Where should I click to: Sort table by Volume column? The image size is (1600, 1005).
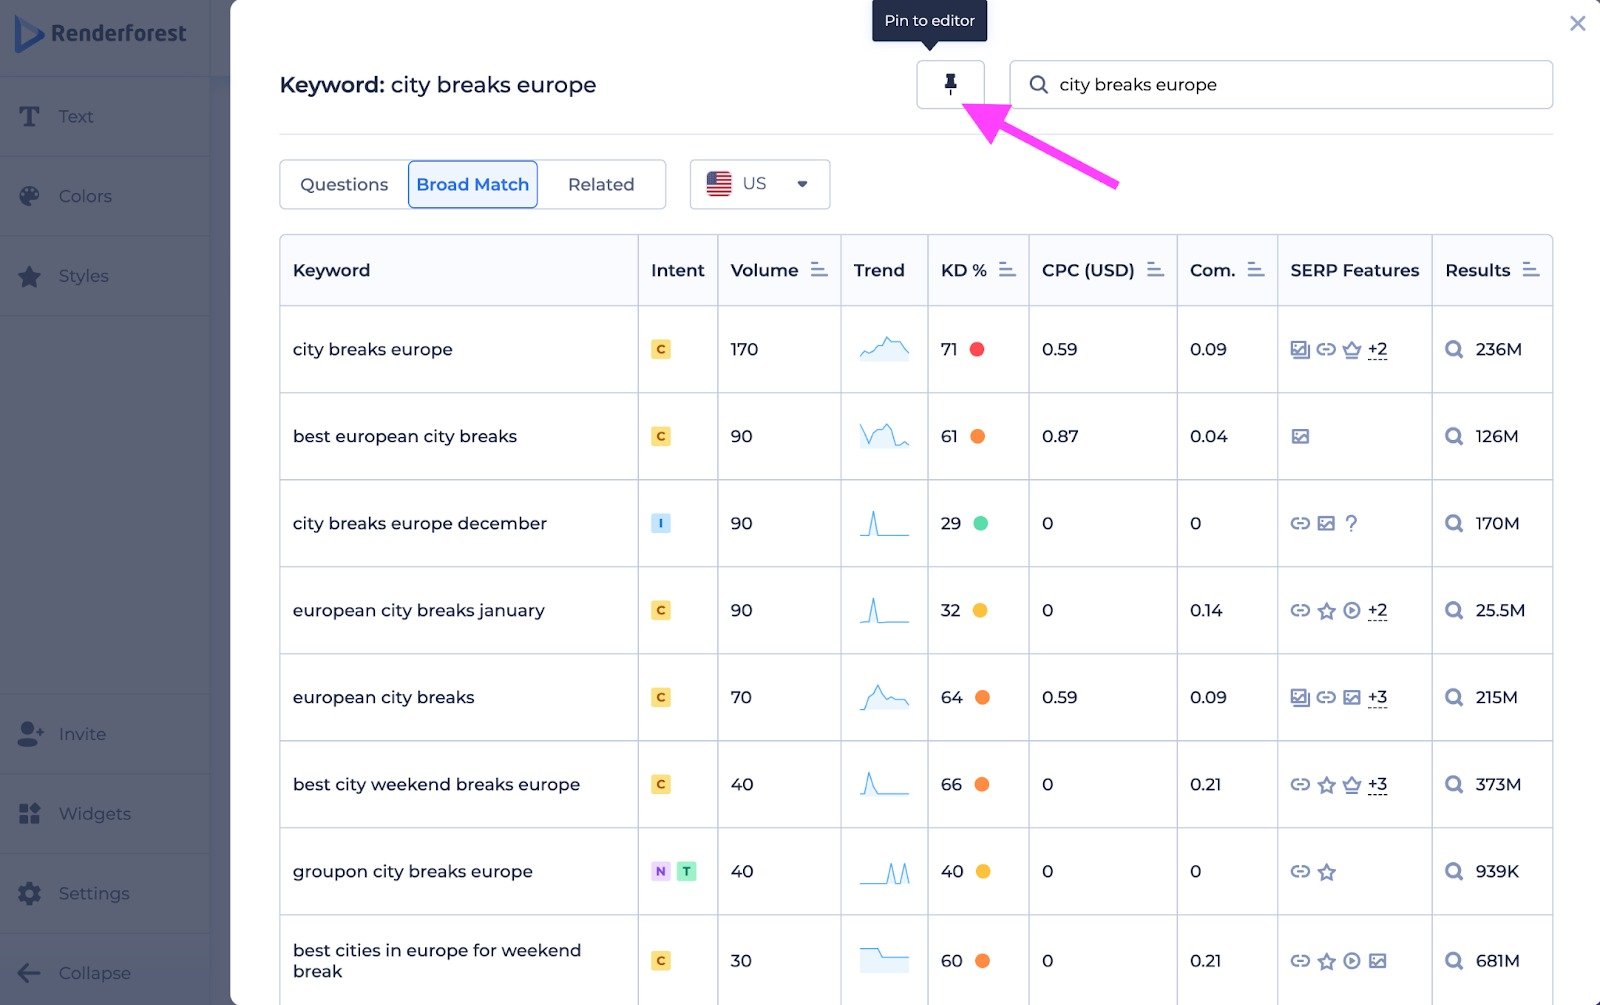click(819, 270)
